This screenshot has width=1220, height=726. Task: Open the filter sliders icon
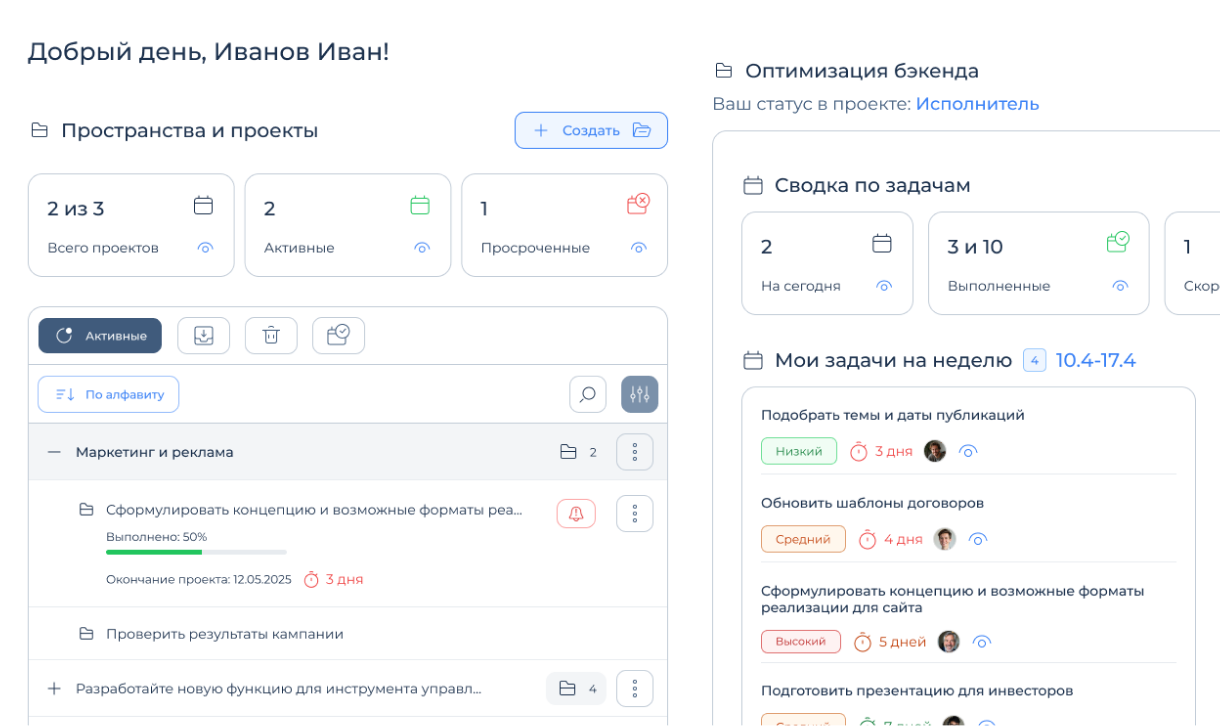pos(640,394)
